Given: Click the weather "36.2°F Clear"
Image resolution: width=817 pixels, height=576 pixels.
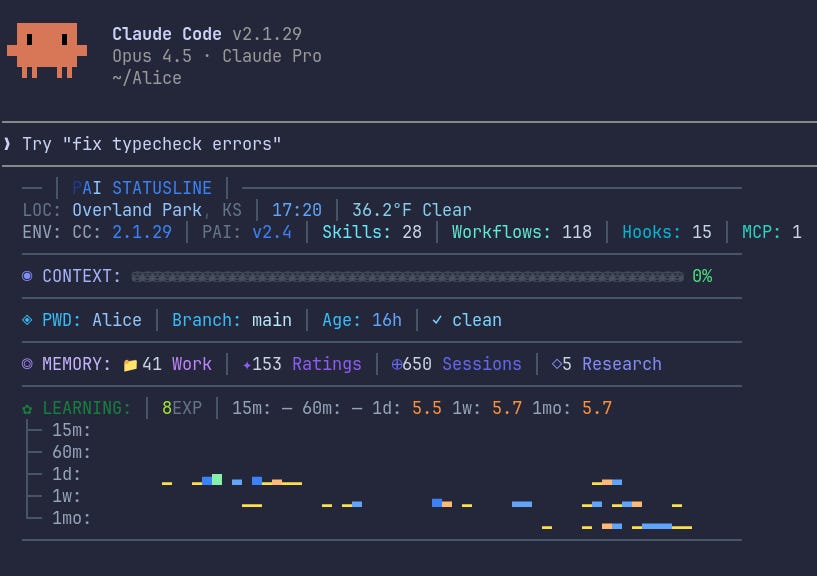Looking at the screenshot, I should (412, 210).
